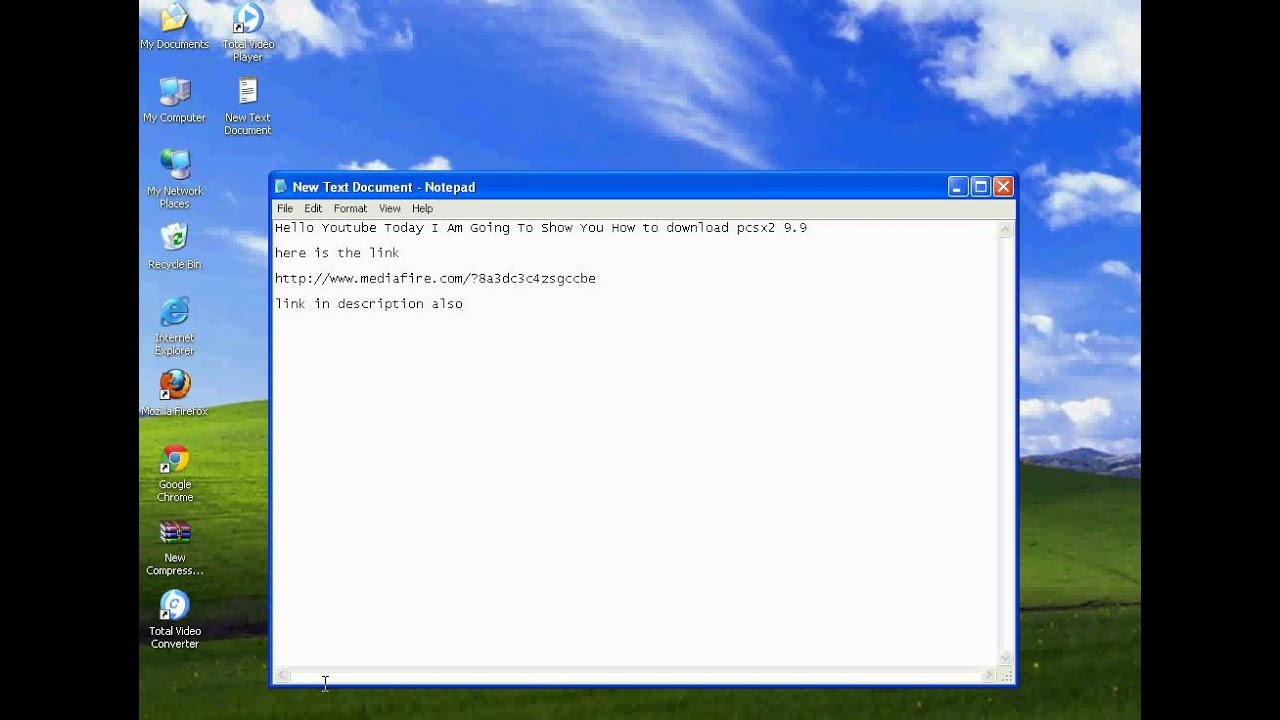Click the 'here is the link' line
Viewport: 1280px width, 720px height.
click(337, 253)
